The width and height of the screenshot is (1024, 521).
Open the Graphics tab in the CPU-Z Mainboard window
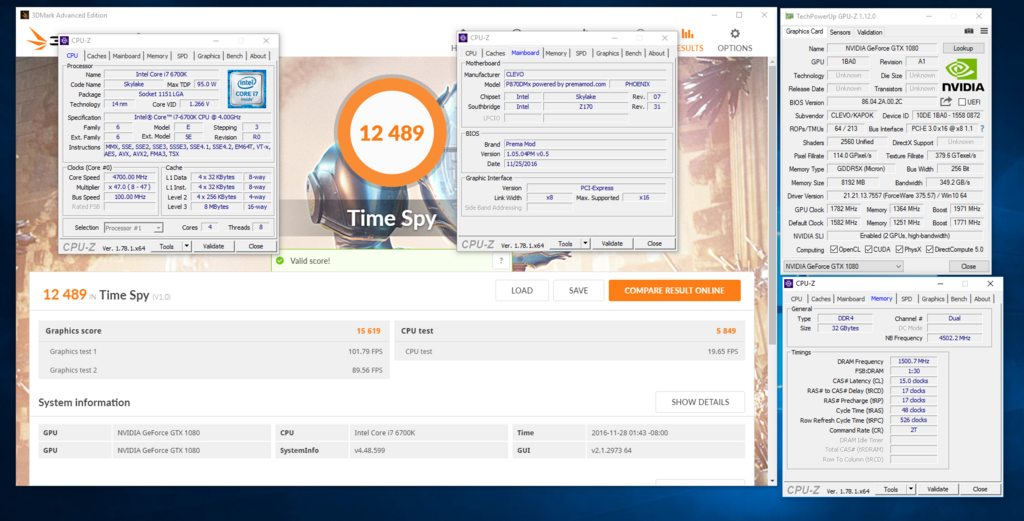607,54
